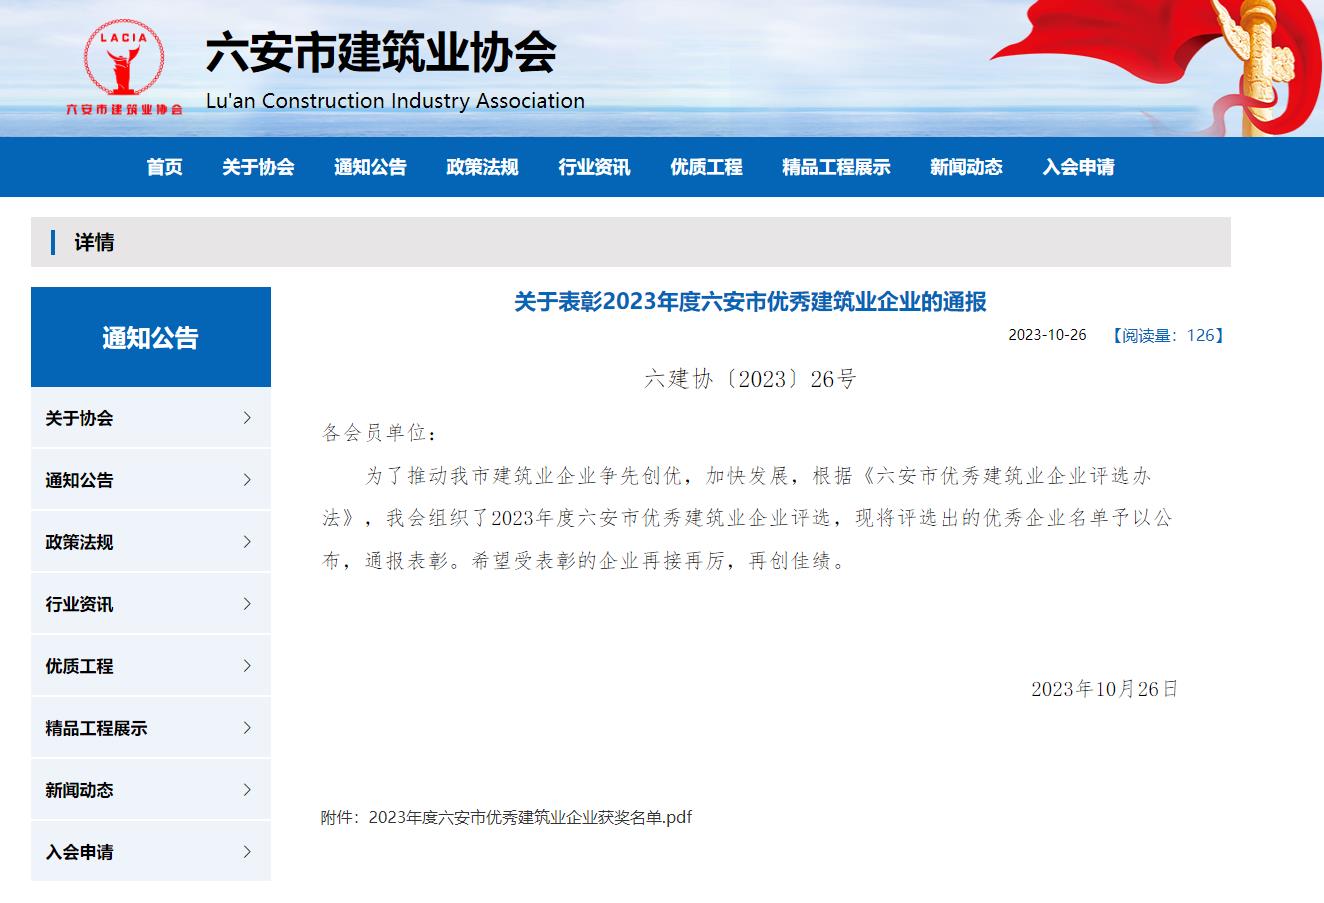This screenshot has height=903, width=1324.
Task: Select 行业资讯 in the left sidebar
Action: pyautogui.click(x=151, y=604)
